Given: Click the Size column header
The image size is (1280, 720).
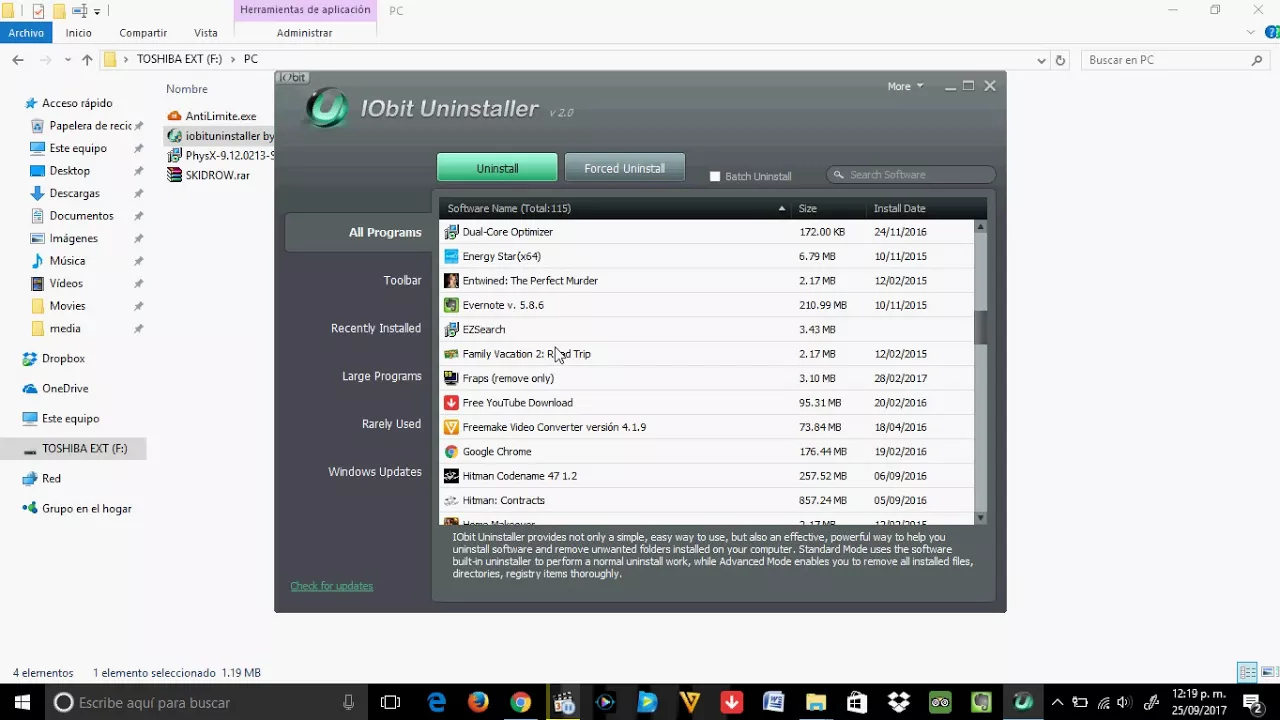Looking at the screenshot, I should (829, 208).
